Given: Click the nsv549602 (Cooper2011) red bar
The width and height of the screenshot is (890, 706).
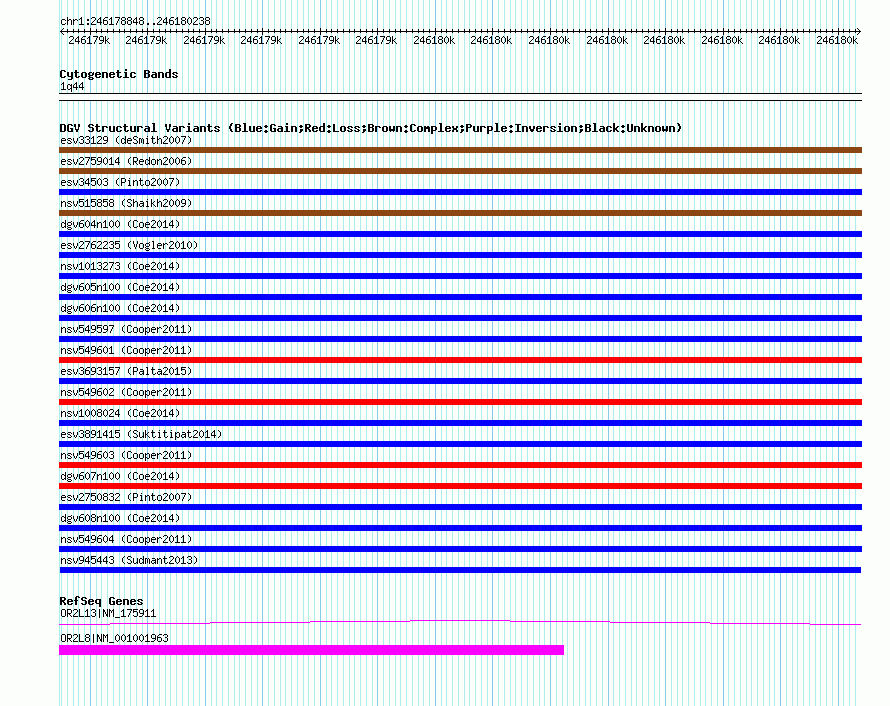Looking at the screenshot, I should 460,402.
